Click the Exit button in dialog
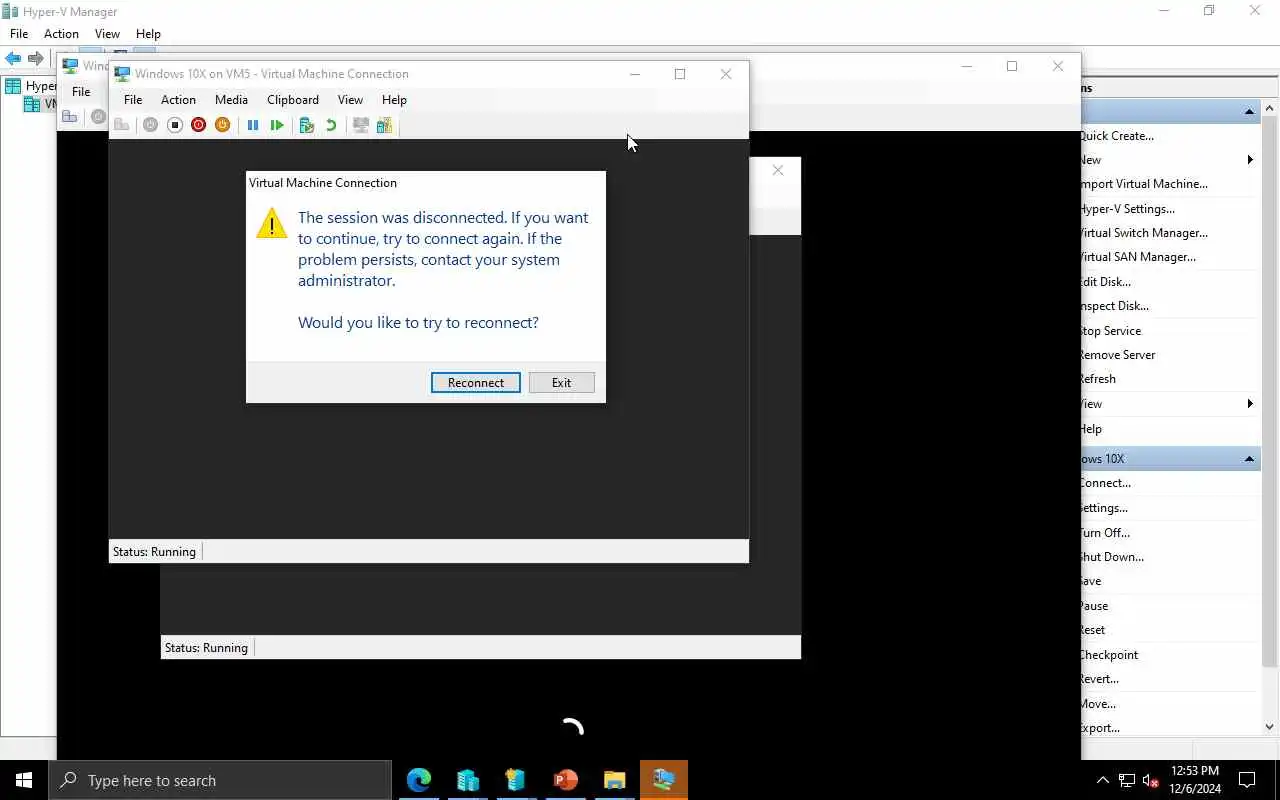 click(561, 383)
